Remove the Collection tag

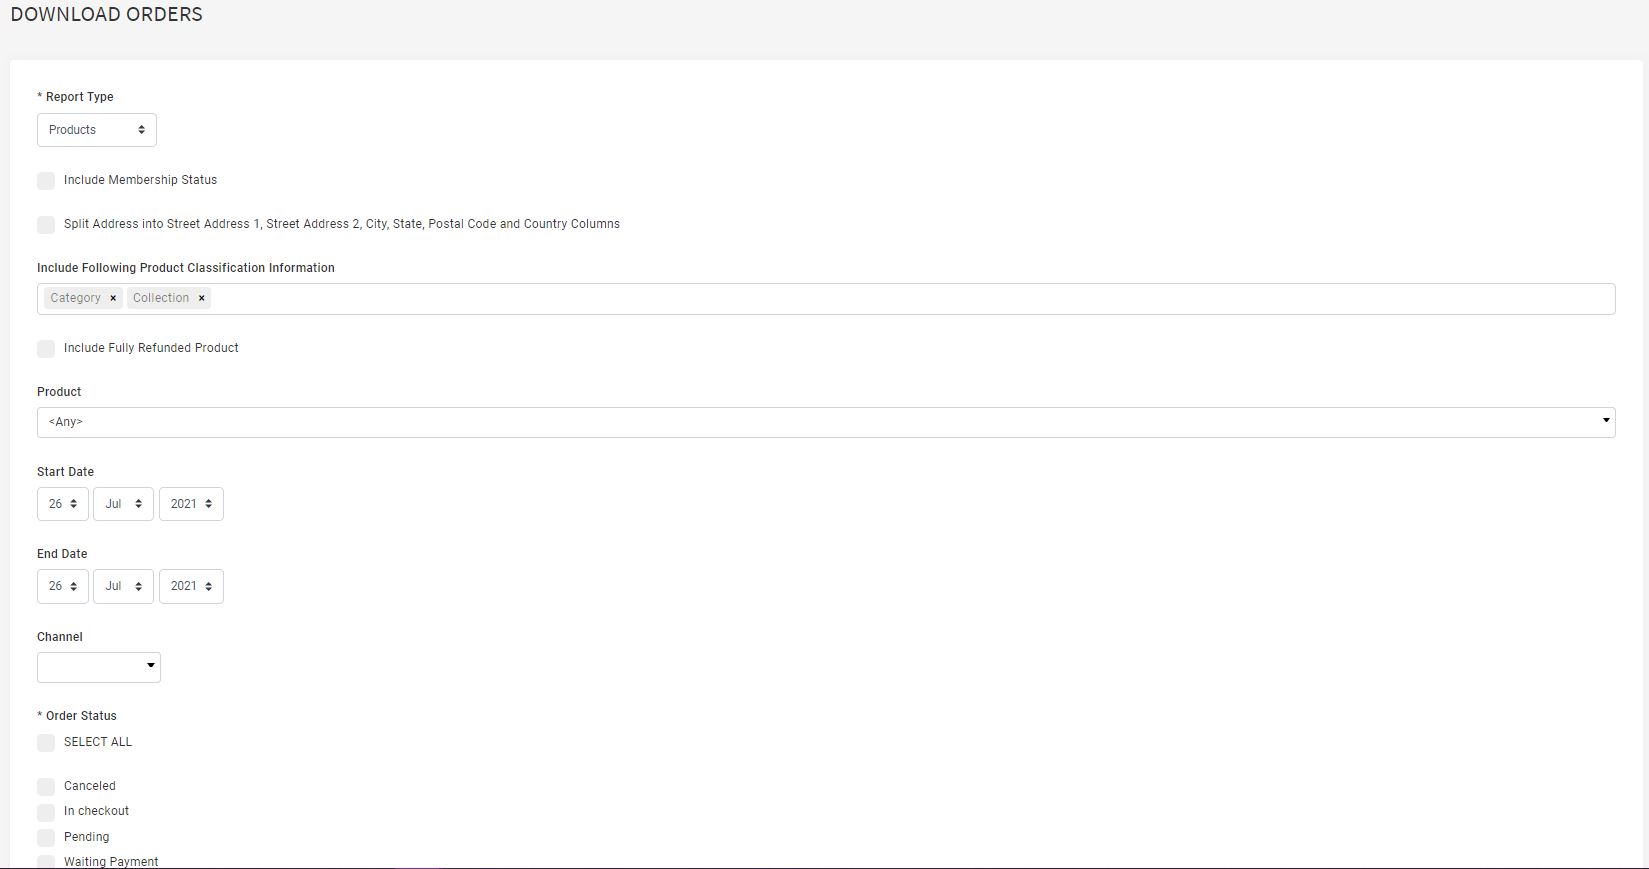(x=201, y=298)
